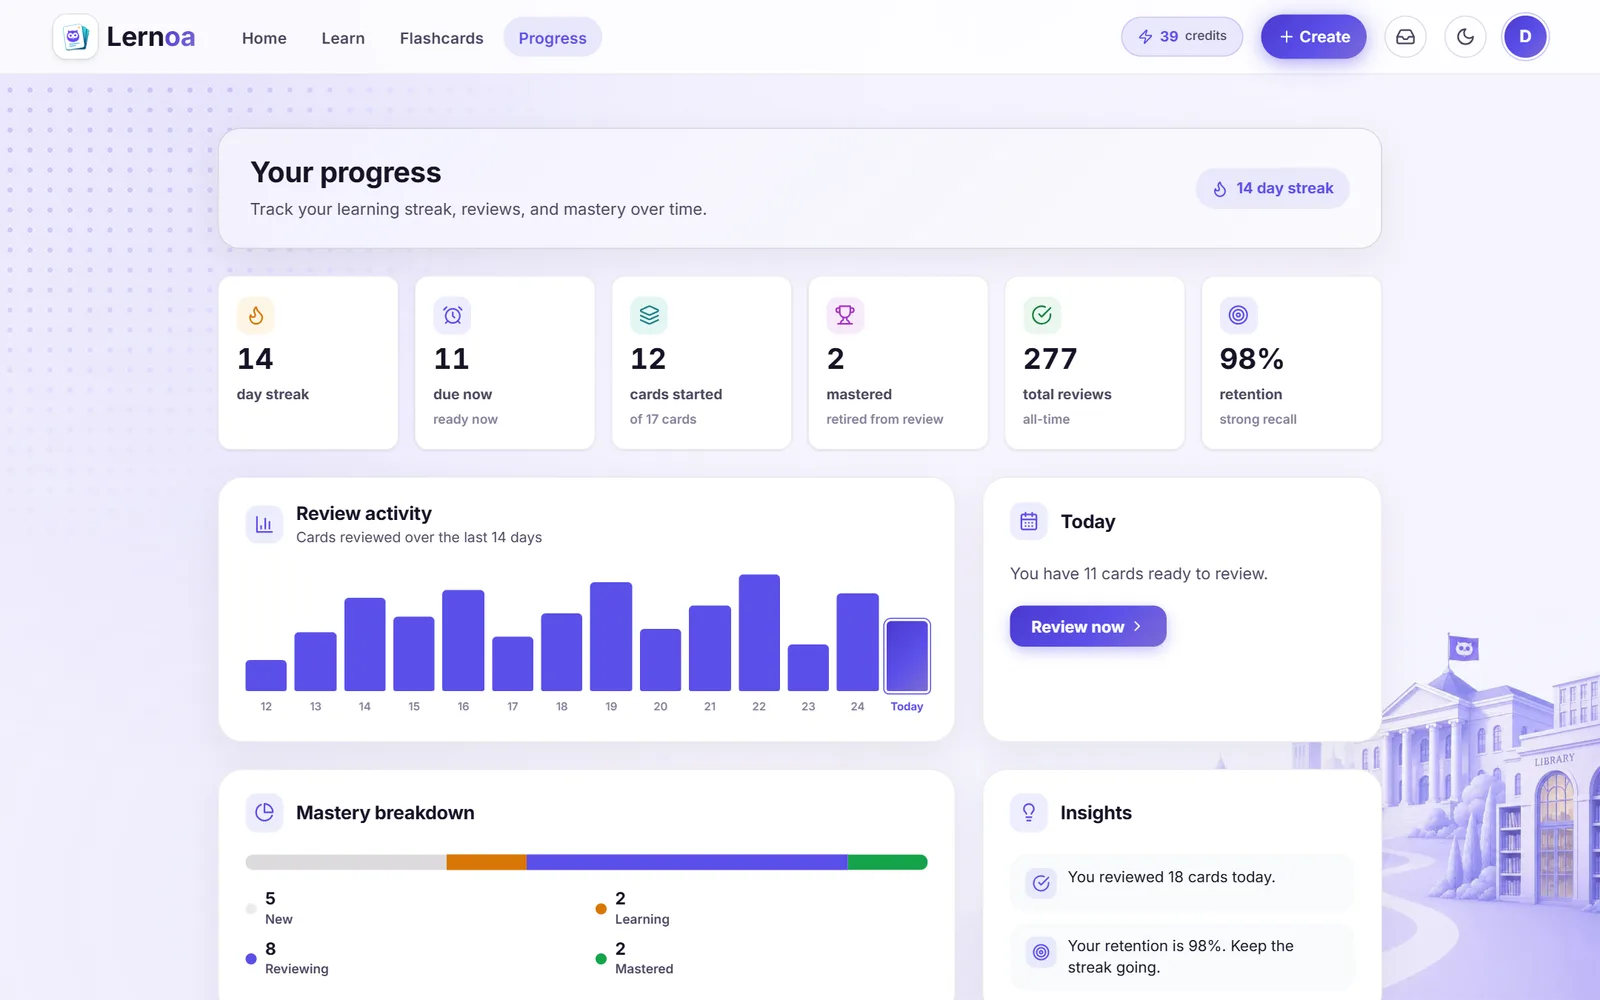The height and width of the screenshot is (1000, 1600).
Task: Switch to the Flashcards tab
Action: [441, 38]
